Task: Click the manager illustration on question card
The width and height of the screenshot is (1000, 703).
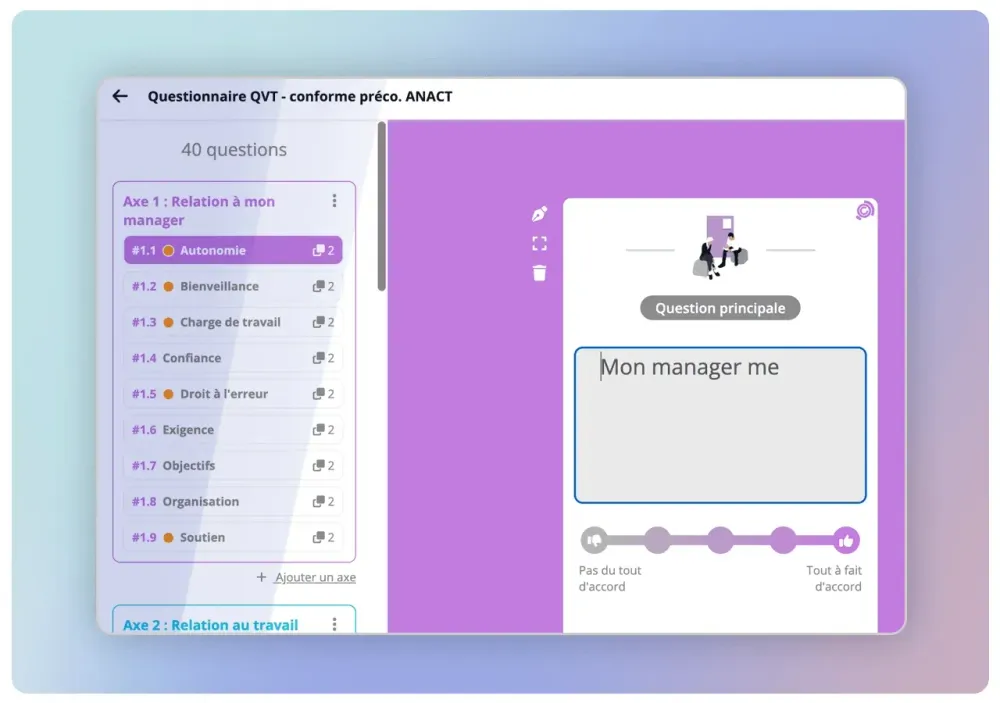Action: 720,248
